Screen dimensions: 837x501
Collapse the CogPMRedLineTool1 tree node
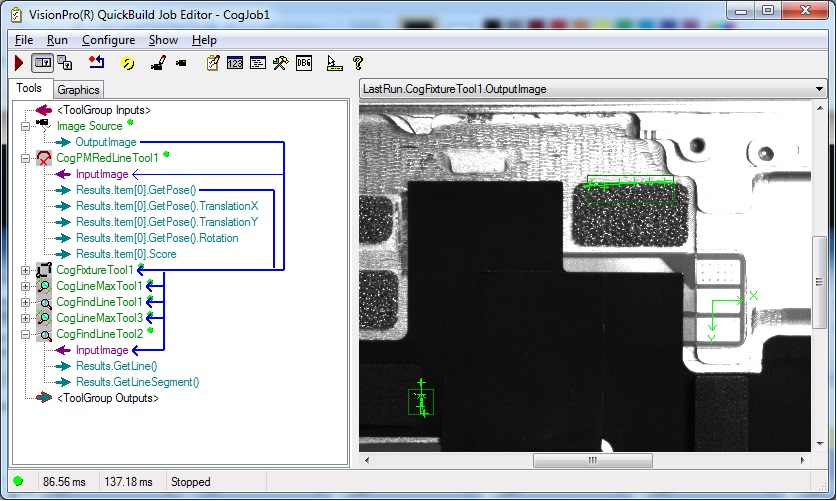[x=24, y=158]
